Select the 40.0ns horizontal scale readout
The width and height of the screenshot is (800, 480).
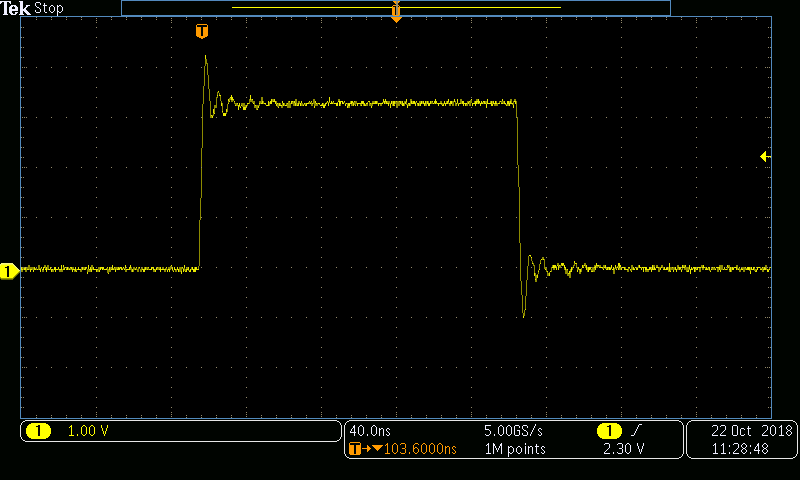click(x=369, y=431)
